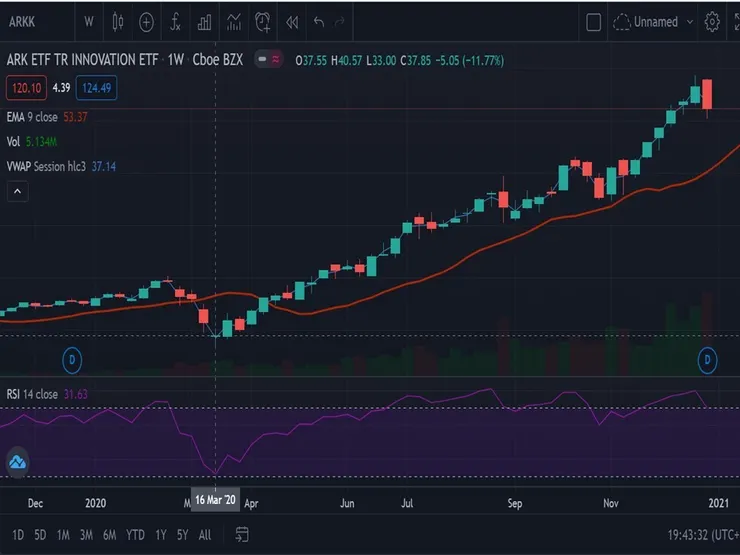Click the 4.39 spread value

point(61,88)
